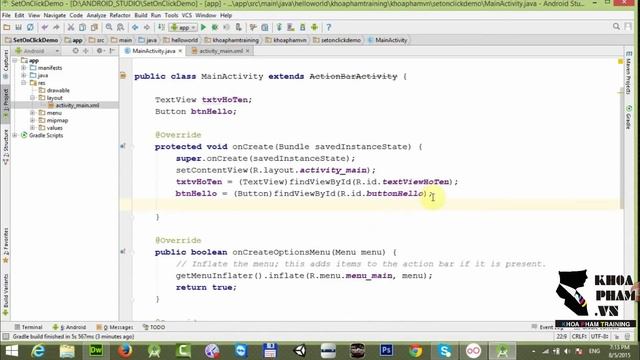The height and width of the screenshot is (360, 640).
Task: Expand the java folder node
Action: point(24,75)
